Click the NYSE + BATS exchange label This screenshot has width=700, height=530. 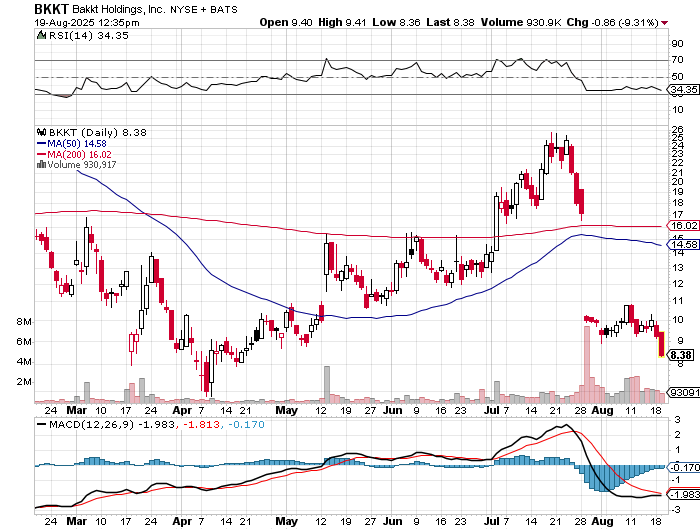pyautogui.click(x=203, y=9)
